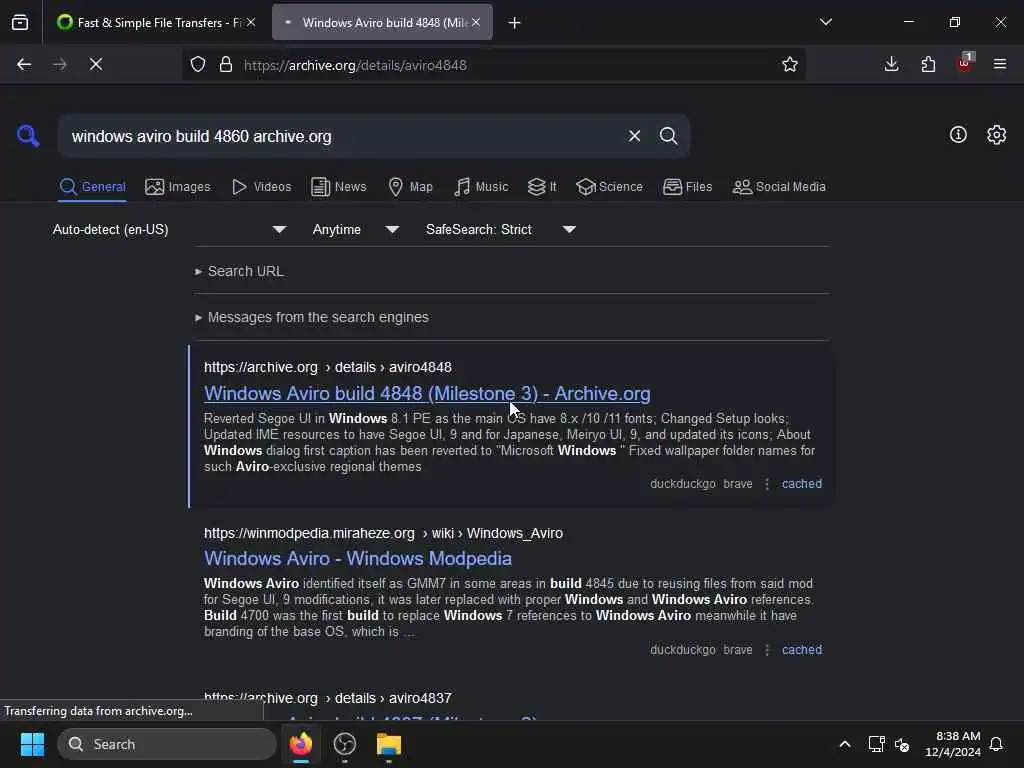
Task: Switch to Music search category
Action: pyautogui.click(x=481, y=187)
